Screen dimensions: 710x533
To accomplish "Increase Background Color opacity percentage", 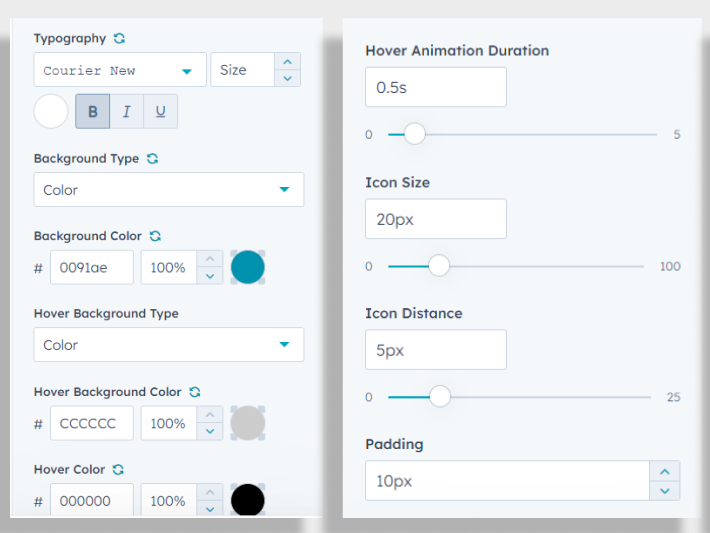I will (210, 259).
